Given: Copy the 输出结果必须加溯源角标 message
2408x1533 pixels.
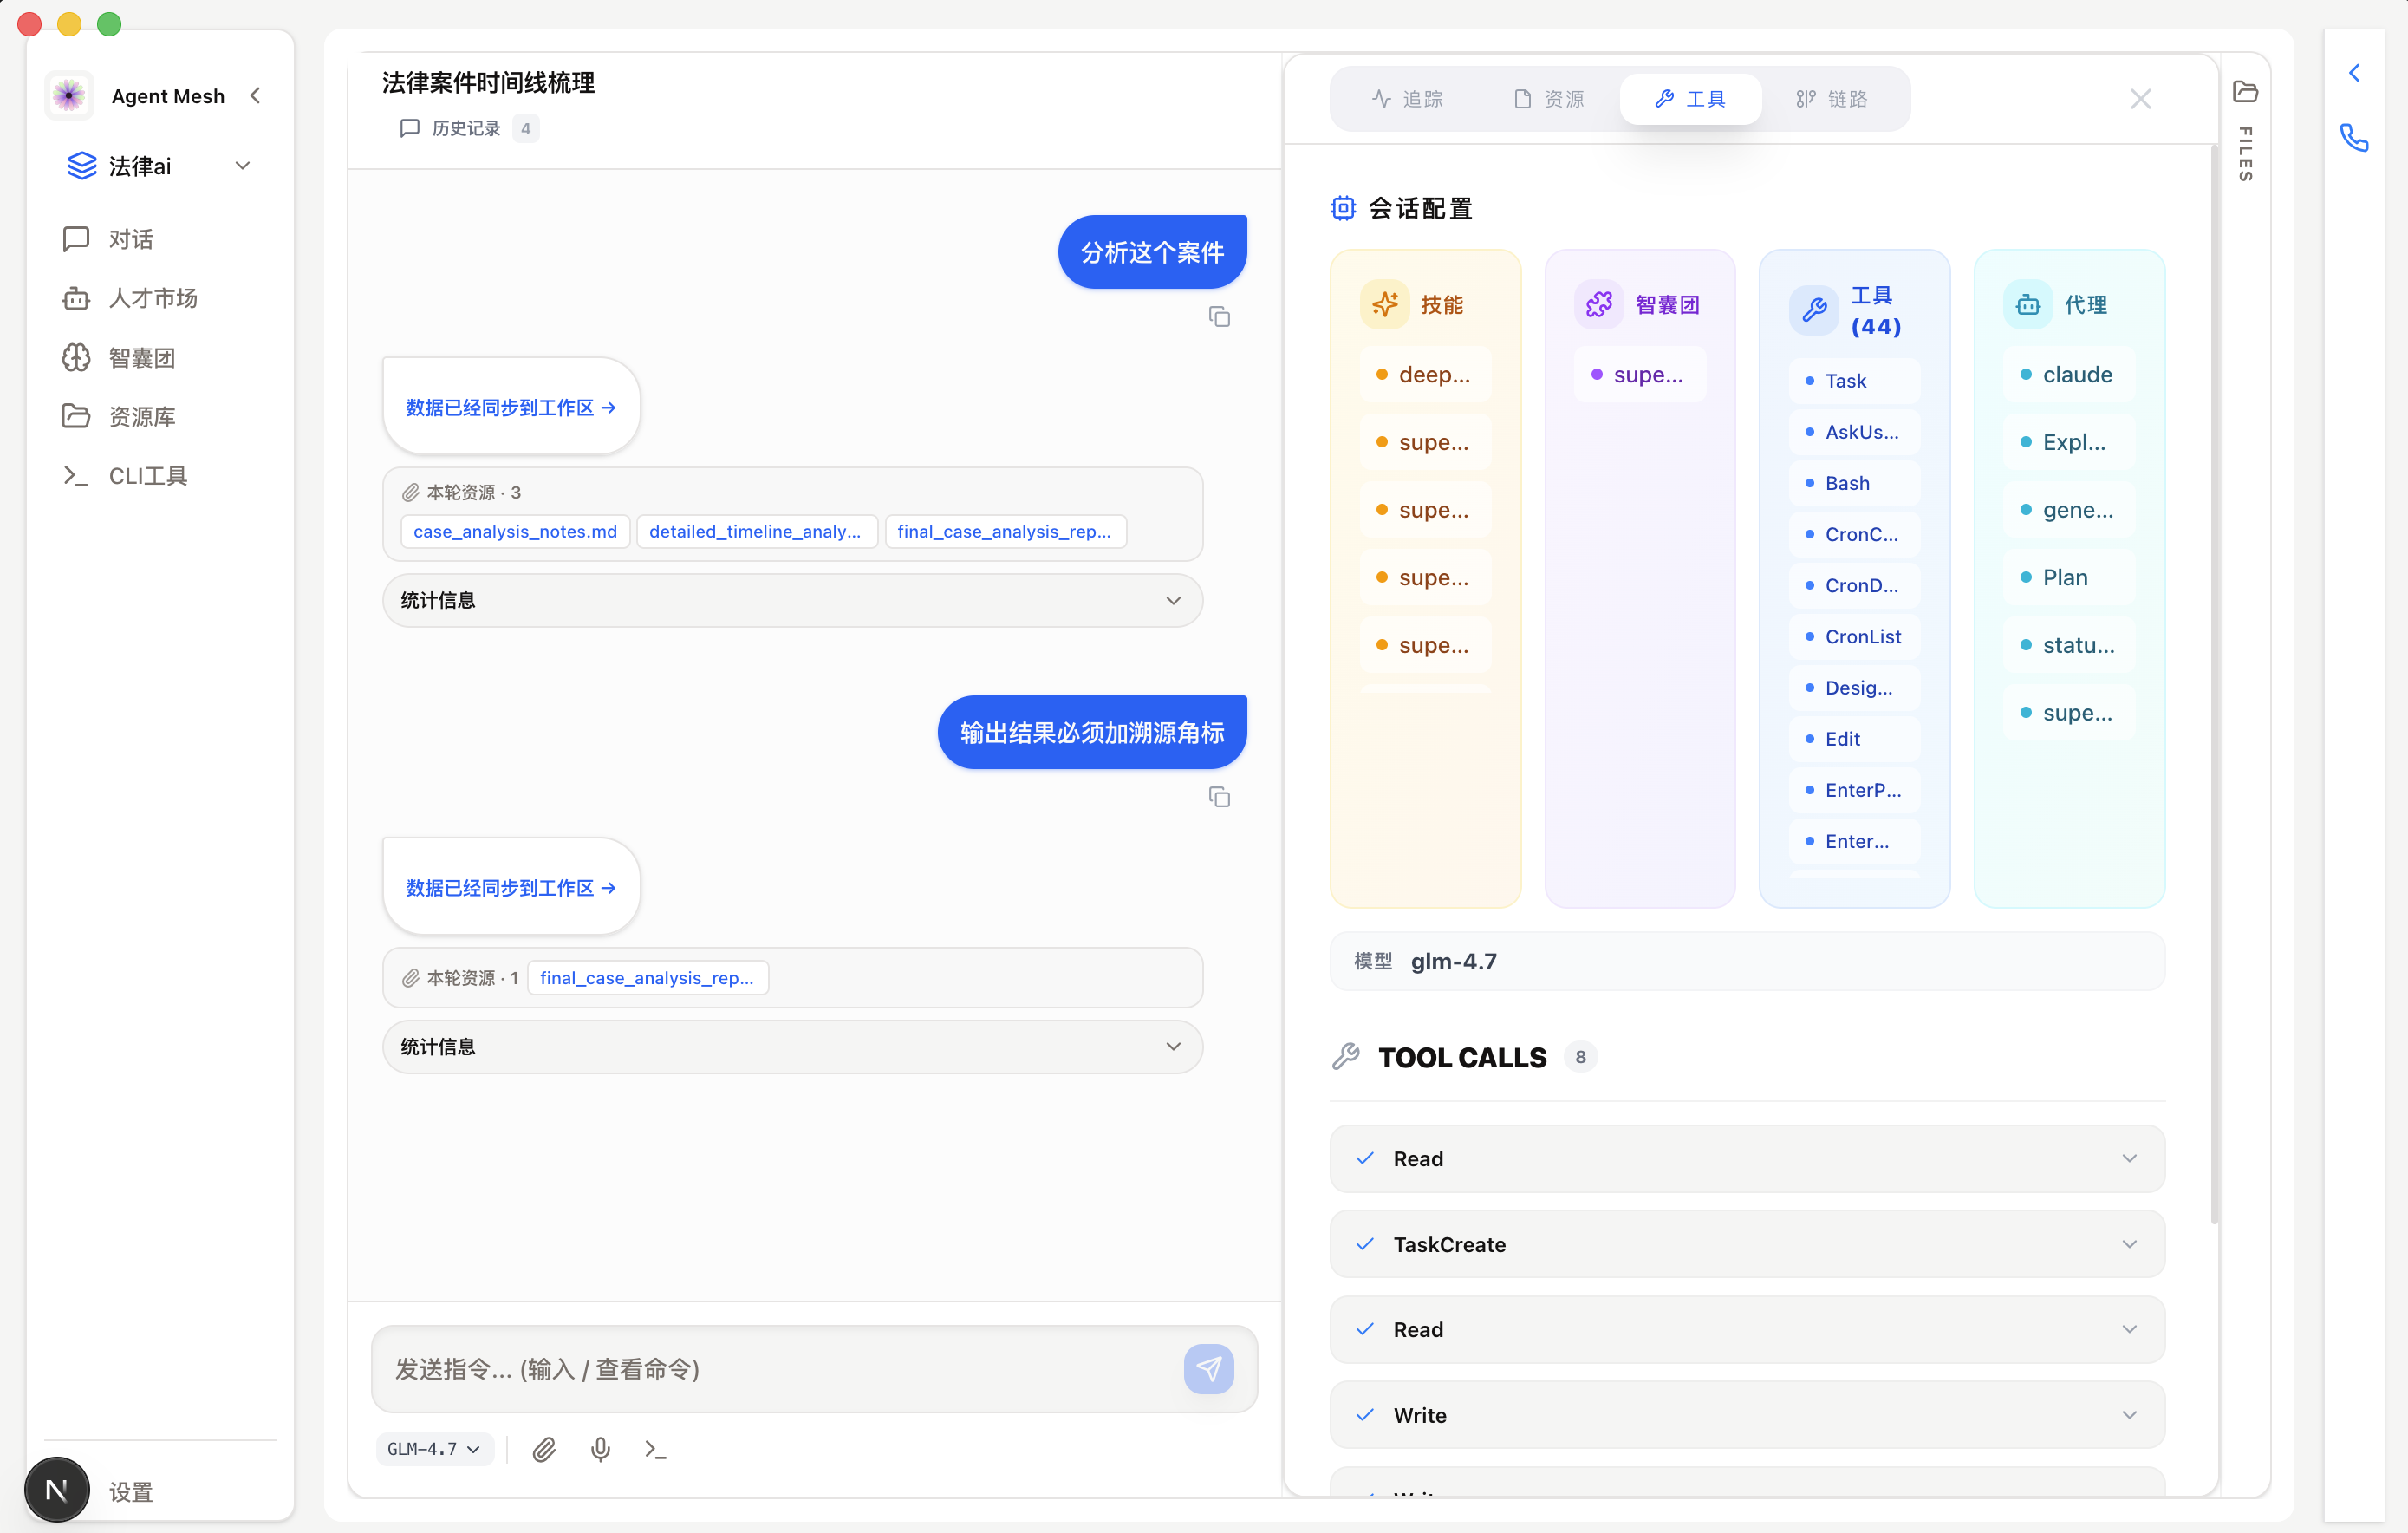Looking at the screenshot, I should coord(1219,797).
